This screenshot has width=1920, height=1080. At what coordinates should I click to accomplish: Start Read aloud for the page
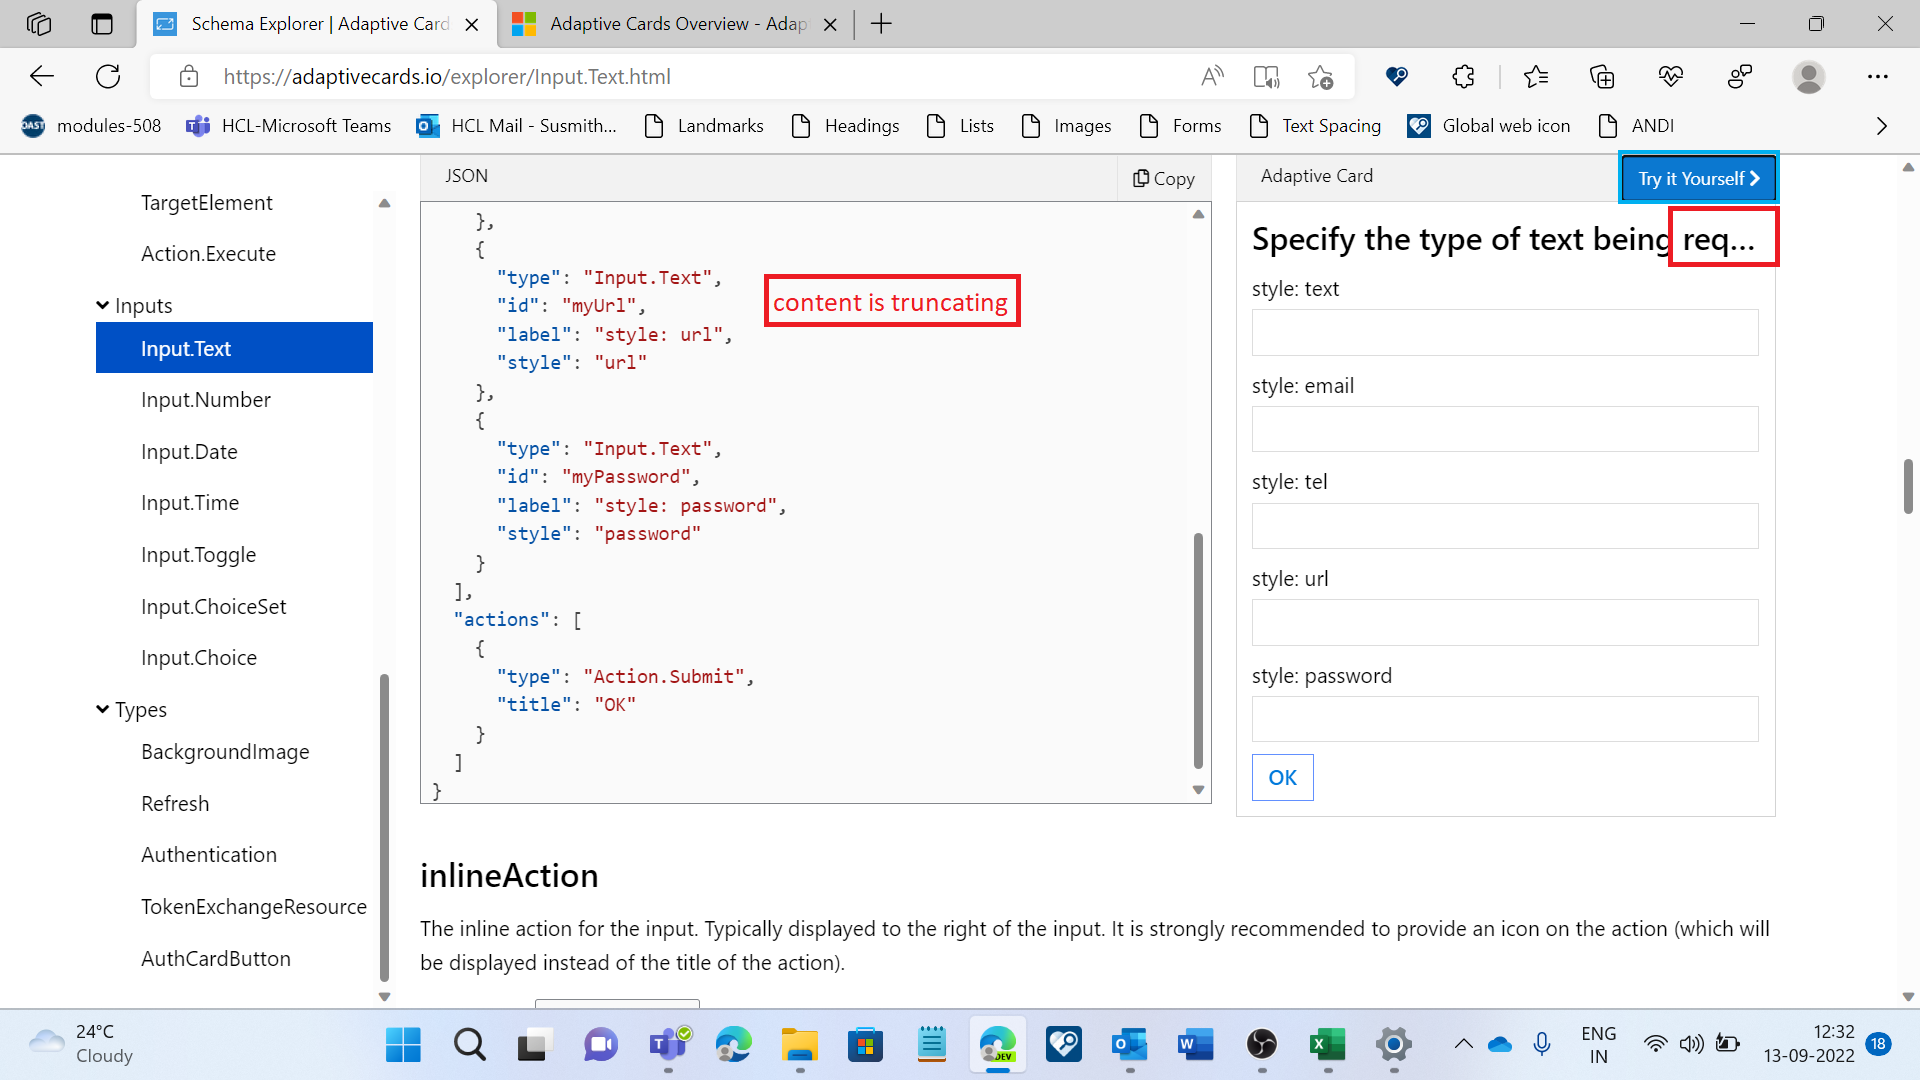pos(1213,76)
